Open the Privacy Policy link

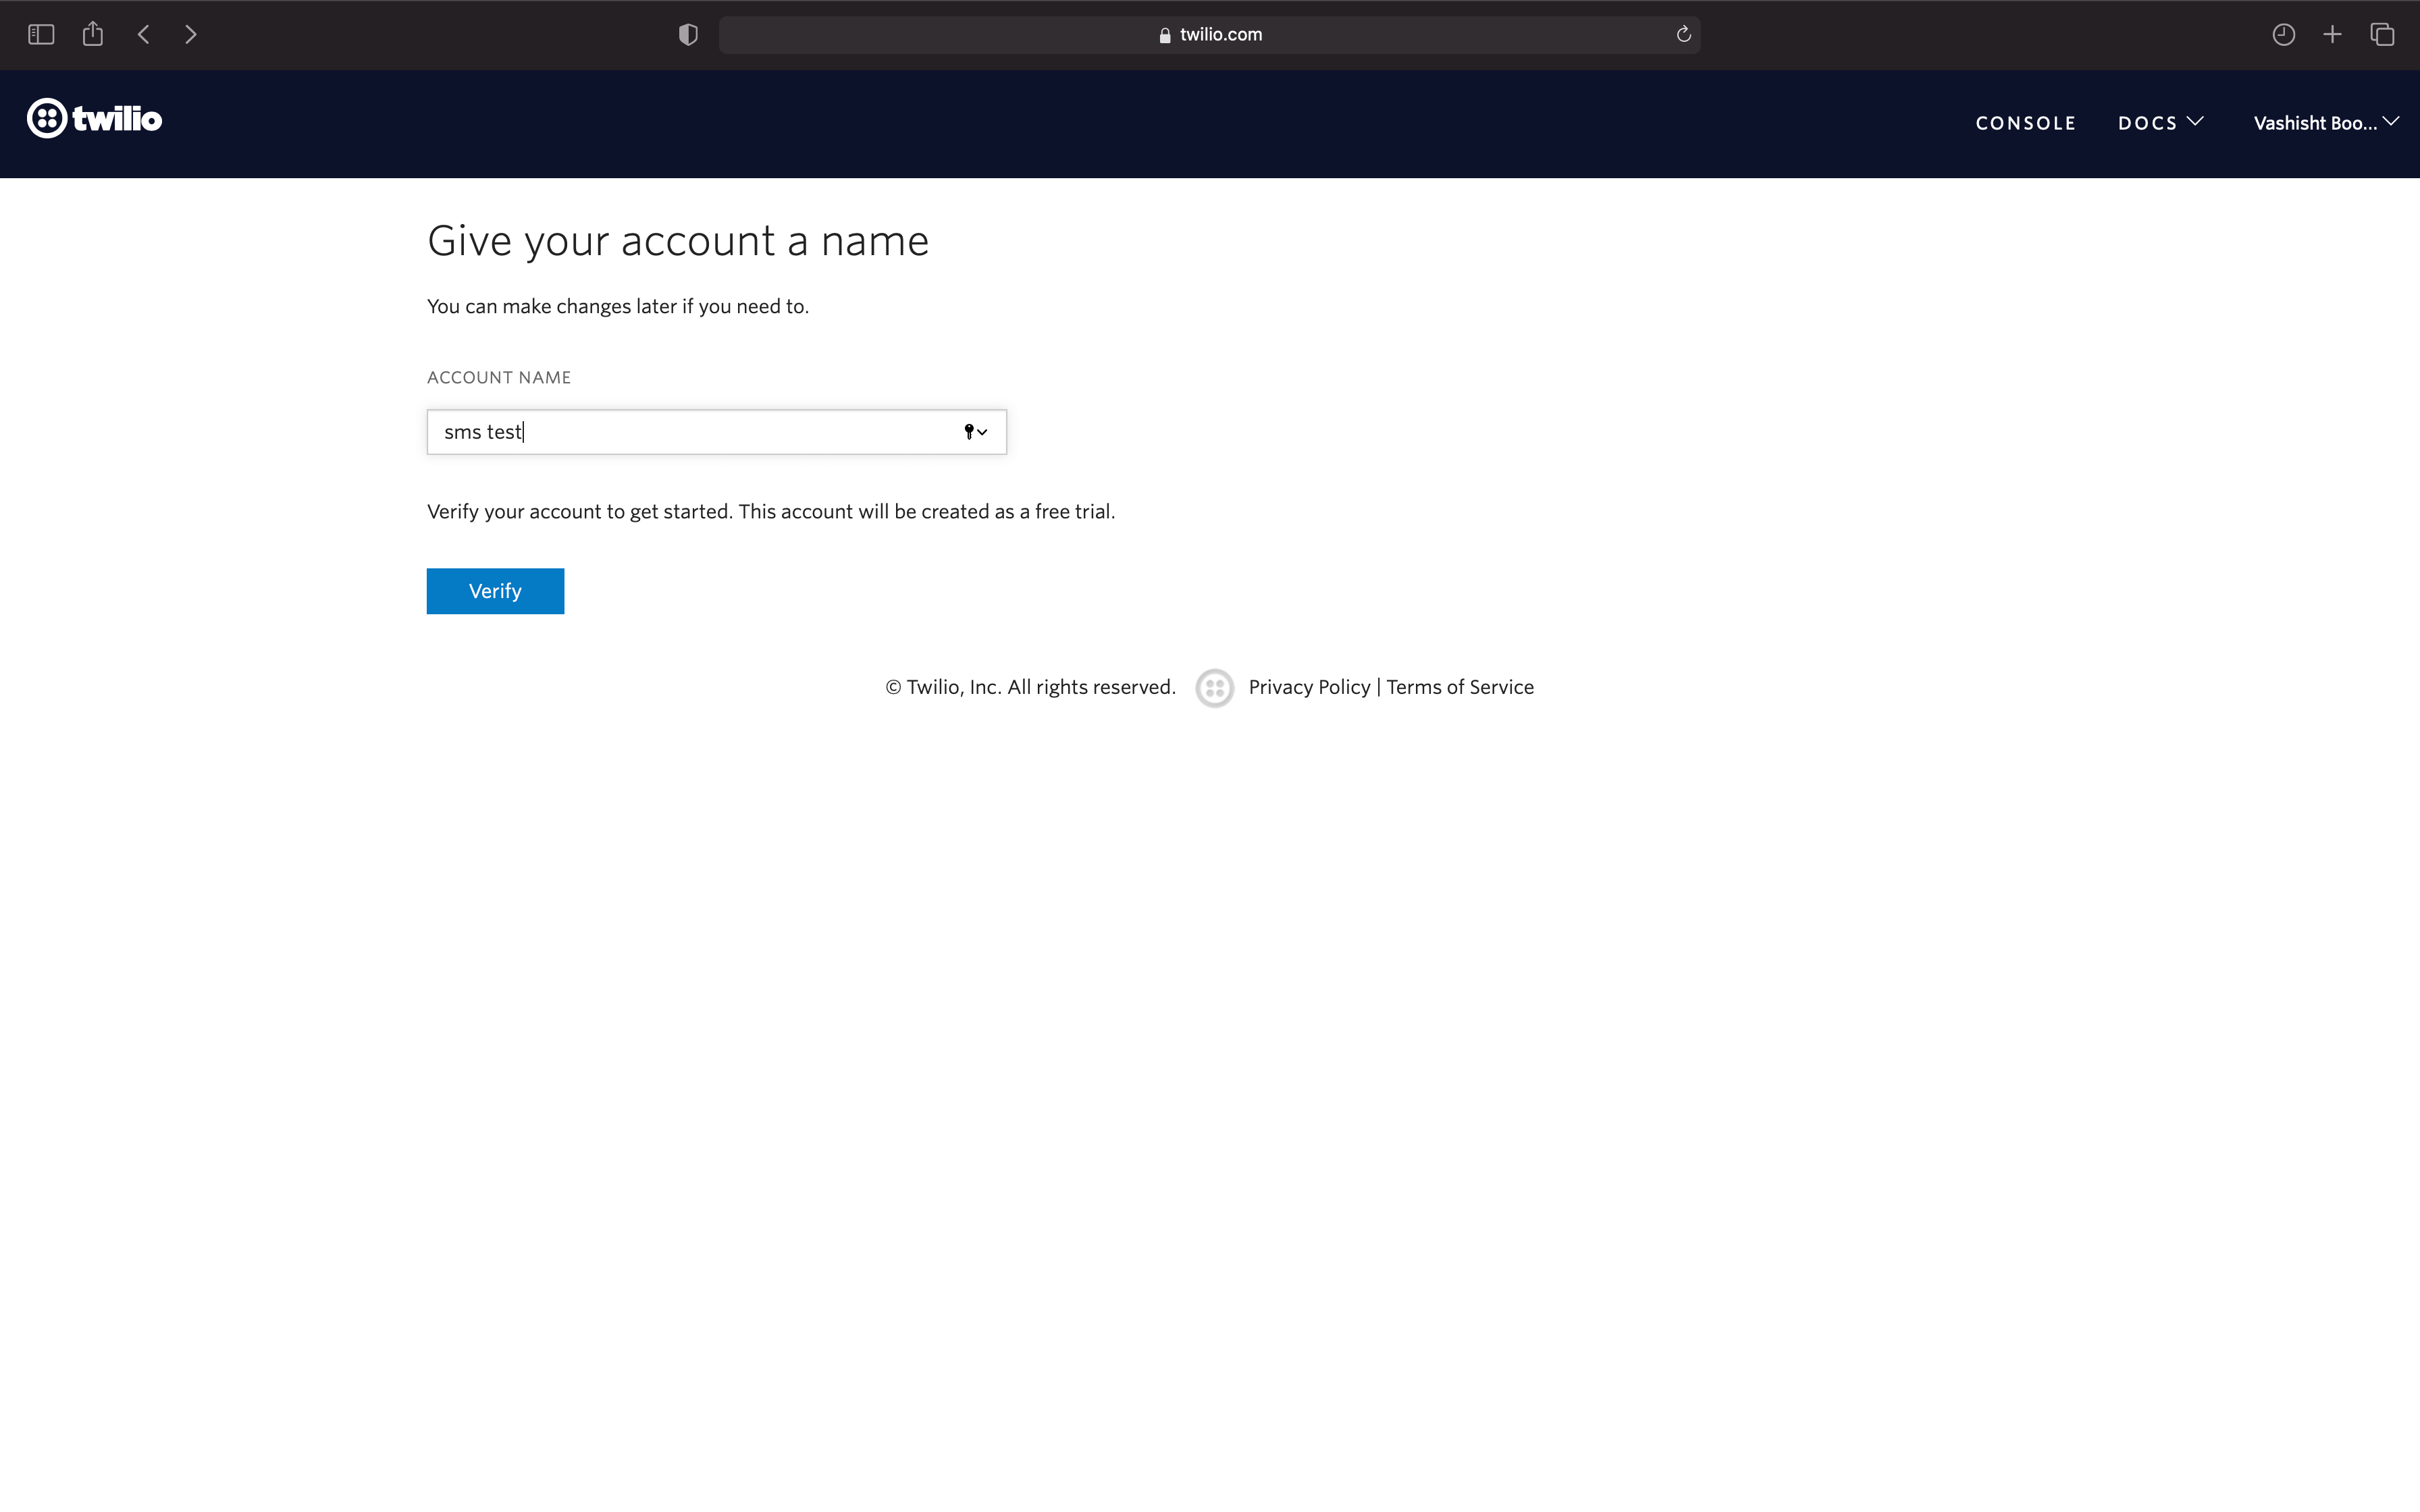point(1309,687)
